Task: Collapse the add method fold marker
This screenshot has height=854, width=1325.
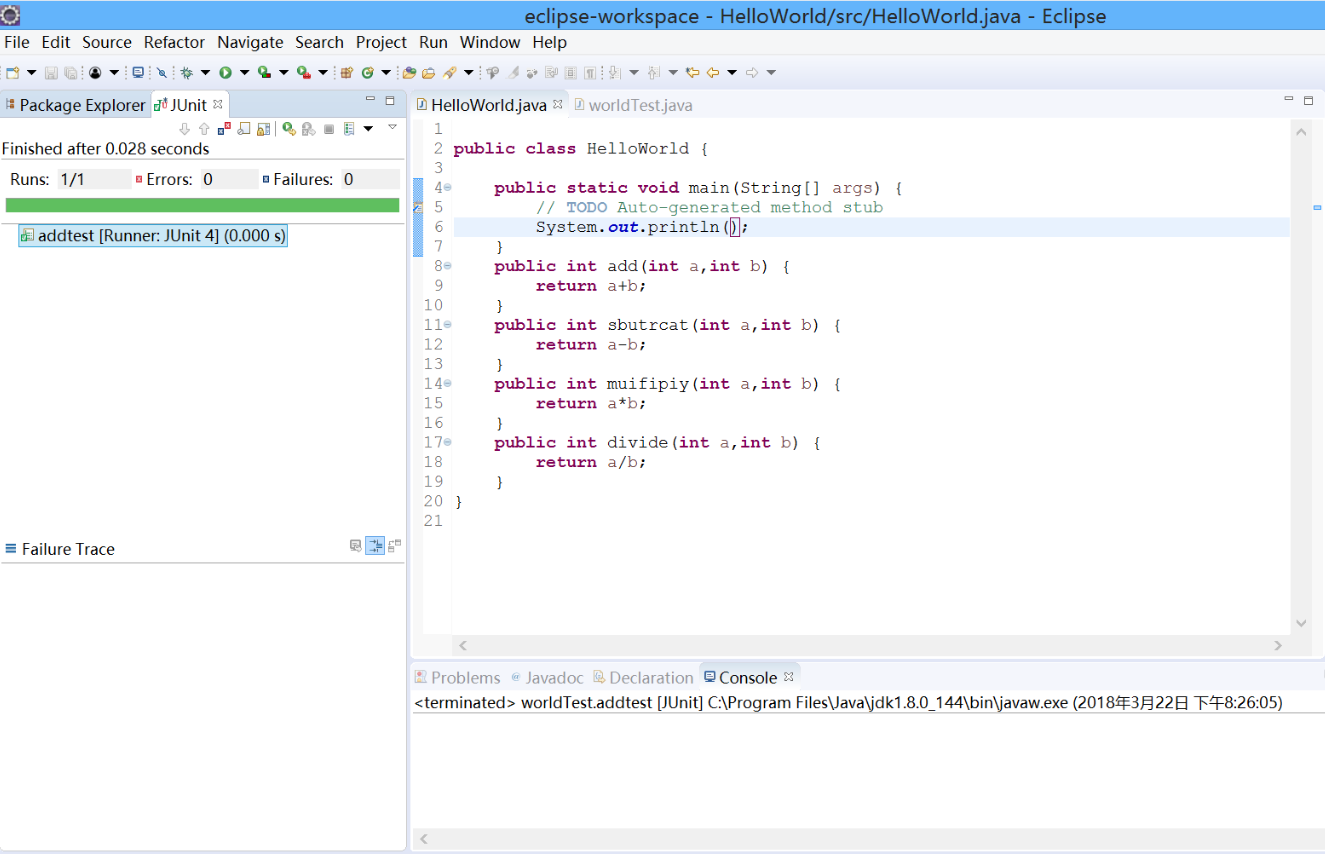Action: 448,266
